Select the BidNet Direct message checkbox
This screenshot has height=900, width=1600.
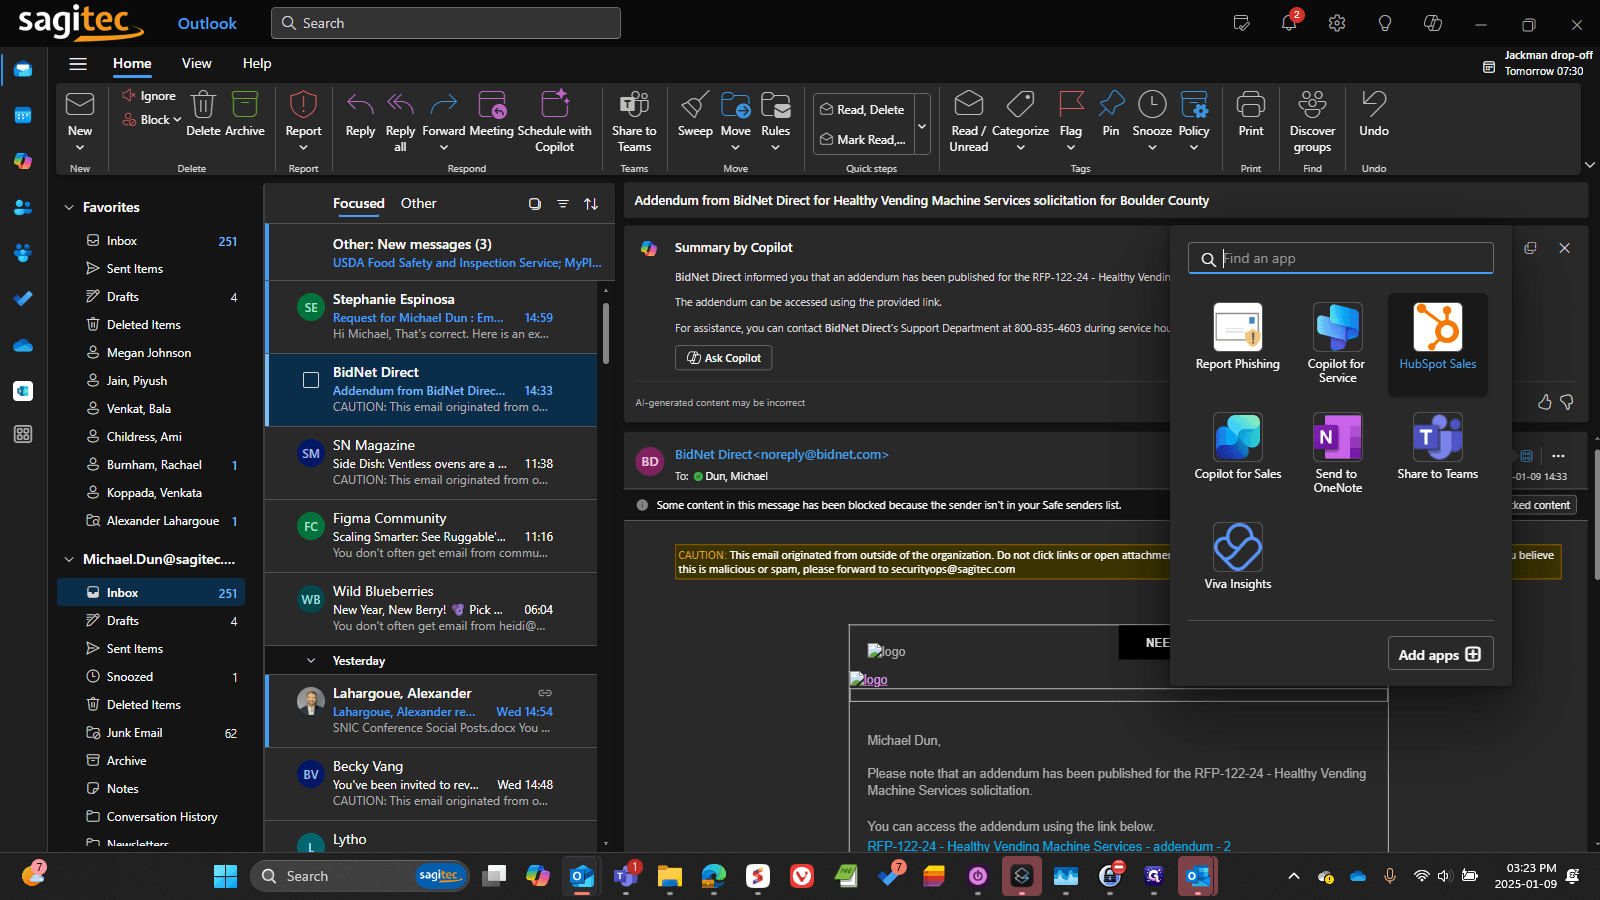tap(311, 380)
